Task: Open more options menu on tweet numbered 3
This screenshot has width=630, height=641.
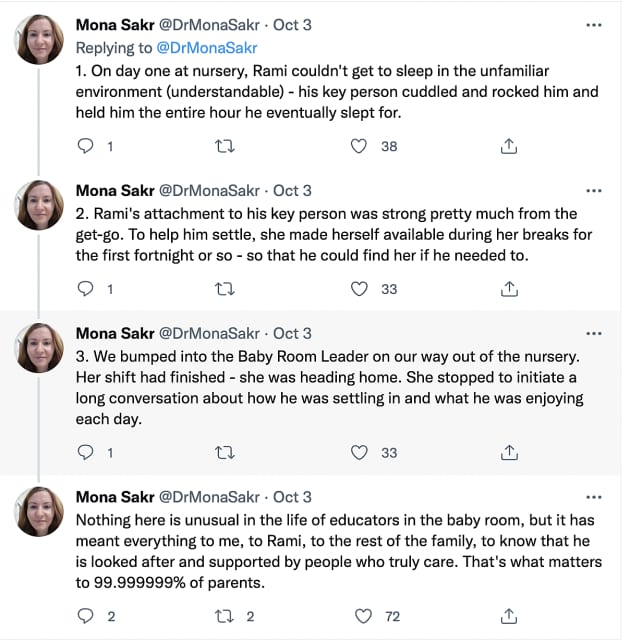Action: pos(594,333)
